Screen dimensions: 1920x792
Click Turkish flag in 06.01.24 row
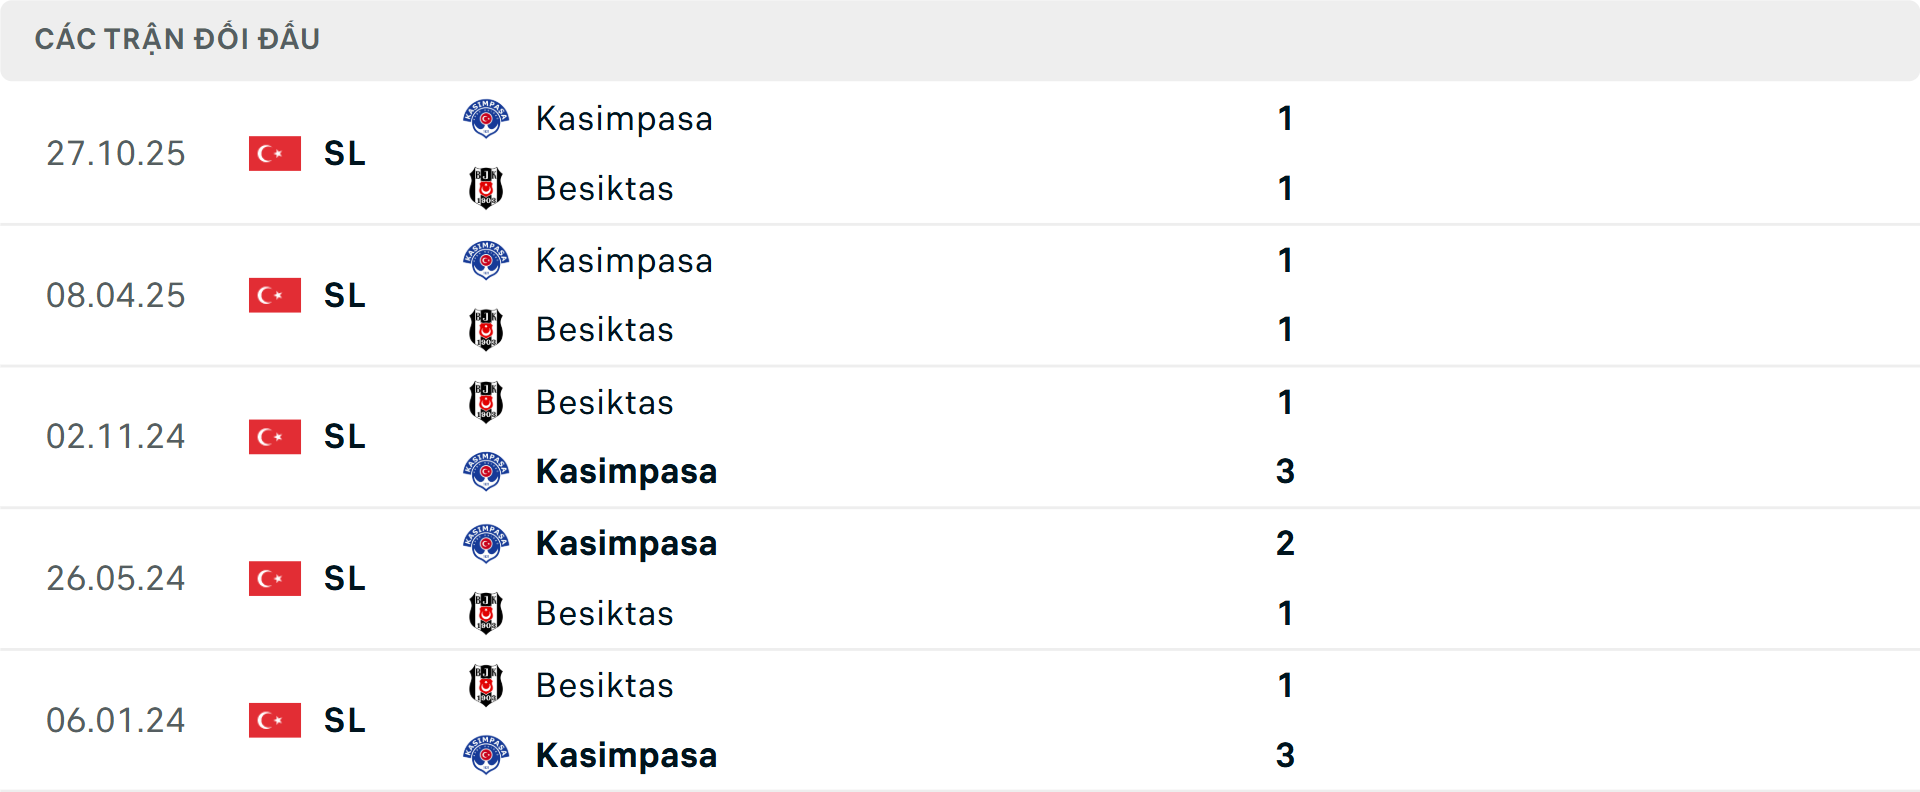(275, 720)
